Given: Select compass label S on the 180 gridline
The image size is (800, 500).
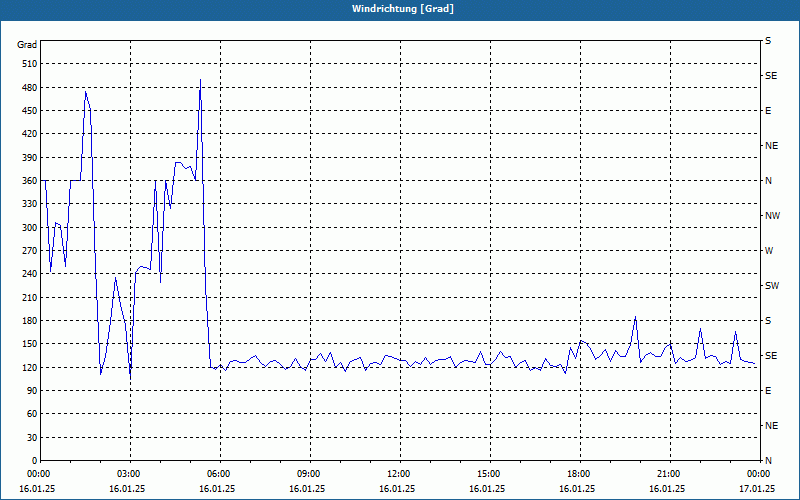Looking at the screenshot, I should [x=768, y=321].
